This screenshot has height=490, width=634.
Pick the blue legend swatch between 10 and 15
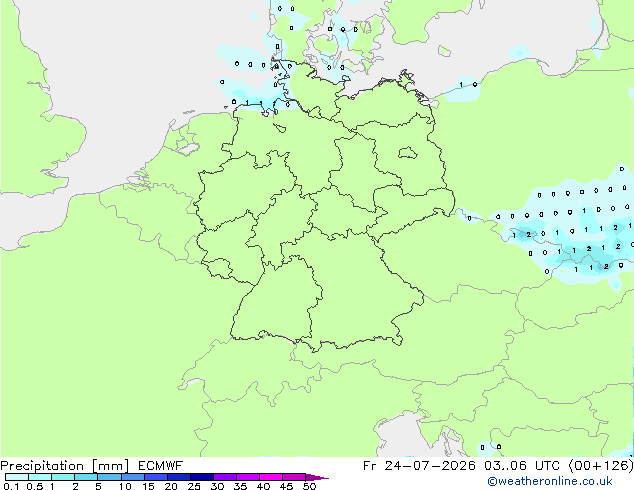click(x=132, y=477)
